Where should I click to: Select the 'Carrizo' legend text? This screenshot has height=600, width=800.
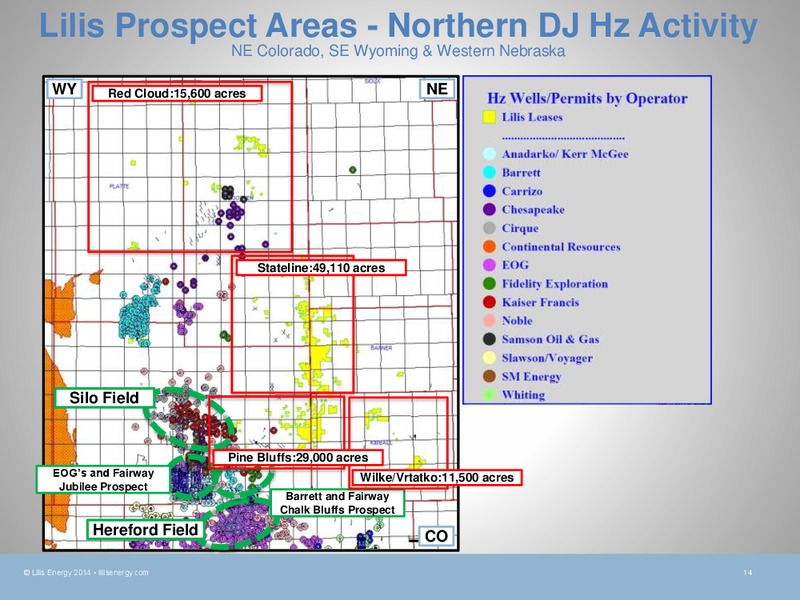point(522,191)
